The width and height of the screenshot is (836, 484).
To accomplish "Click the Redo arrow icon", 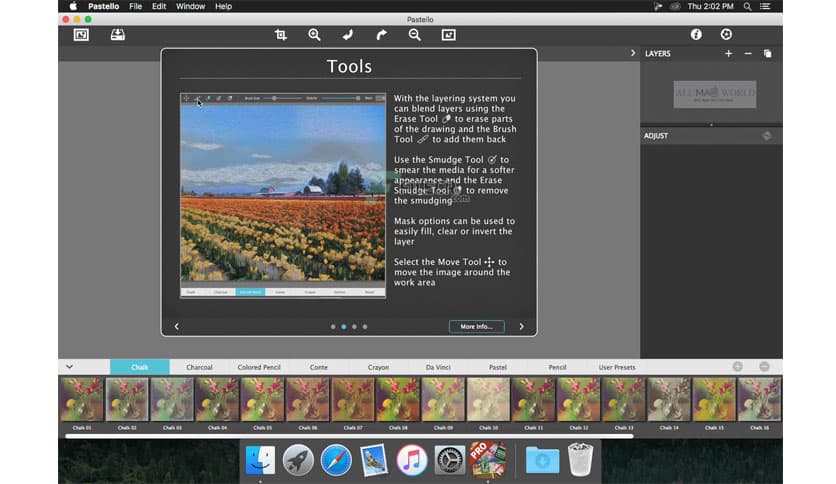I will 381,35.
